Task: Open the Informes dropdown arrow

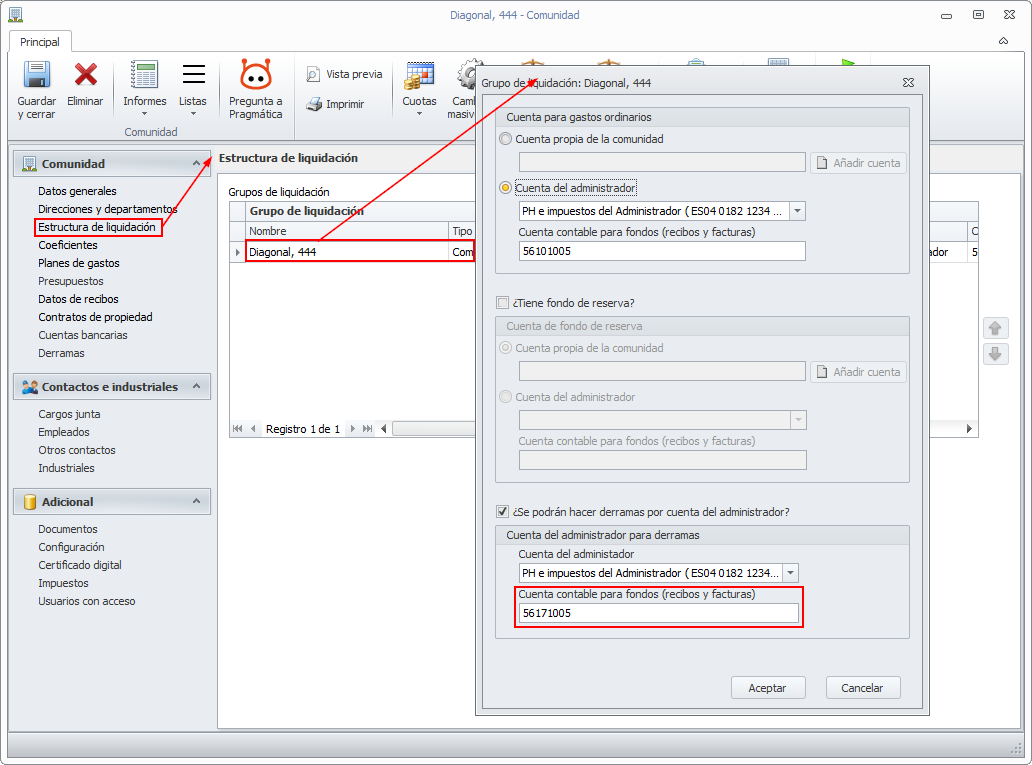Action: (144, 114)
